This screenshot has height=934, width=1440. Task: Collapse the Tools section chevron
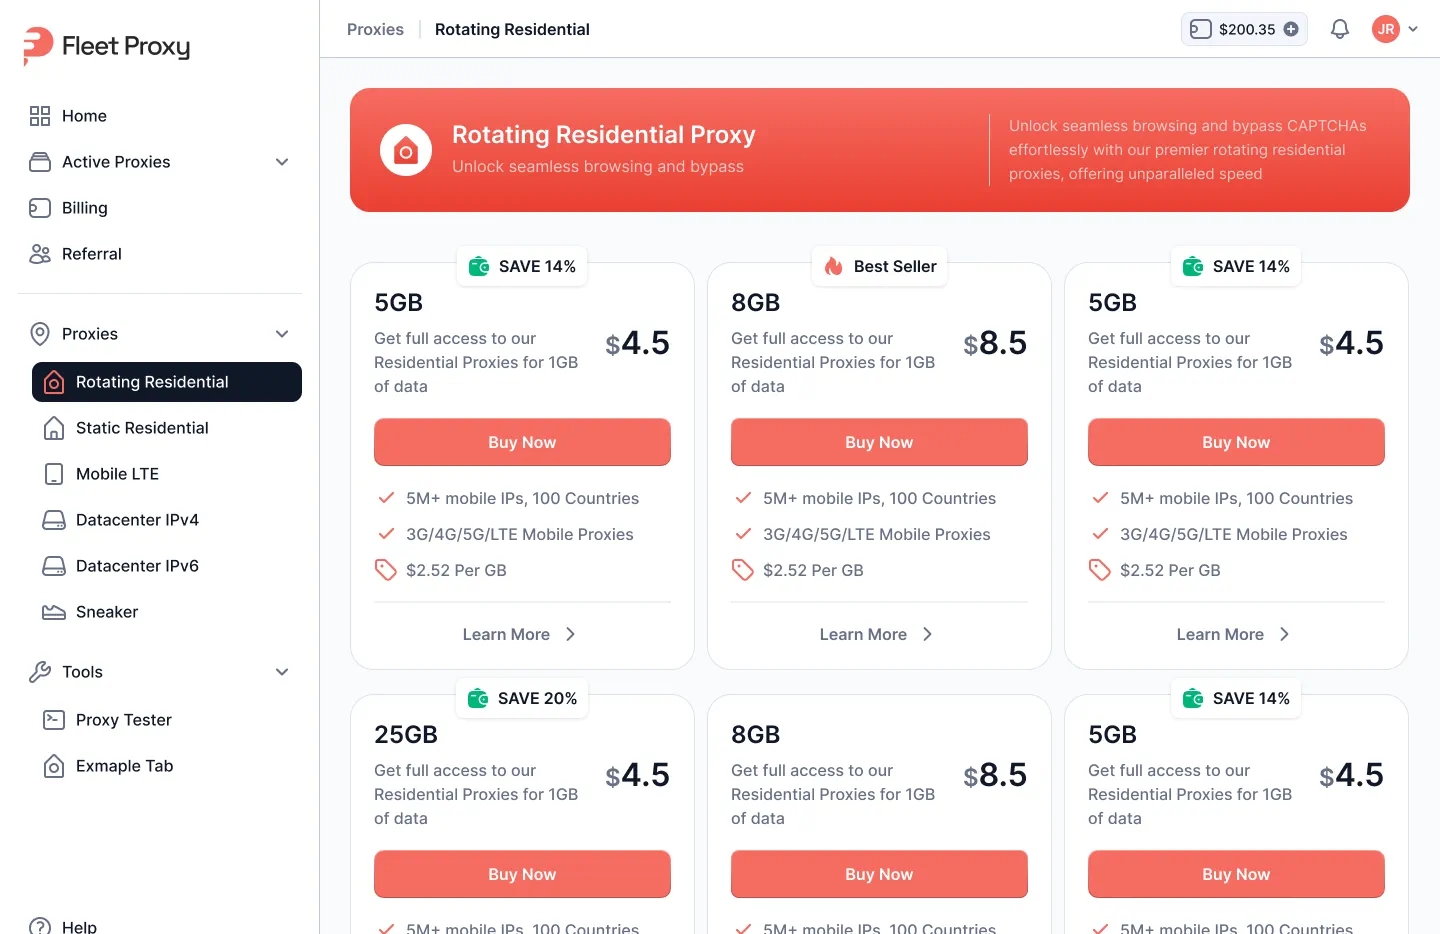(282, 672)
